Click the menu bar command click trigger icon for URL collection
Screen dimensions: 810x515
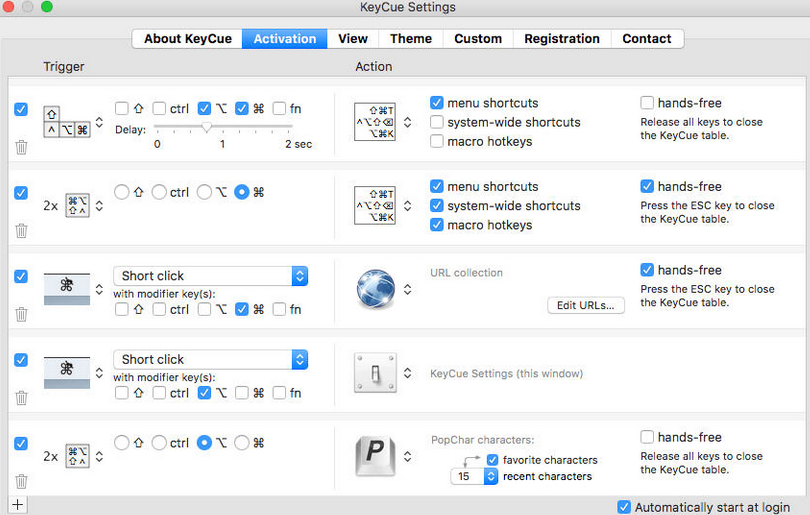[x=67, y=289]
